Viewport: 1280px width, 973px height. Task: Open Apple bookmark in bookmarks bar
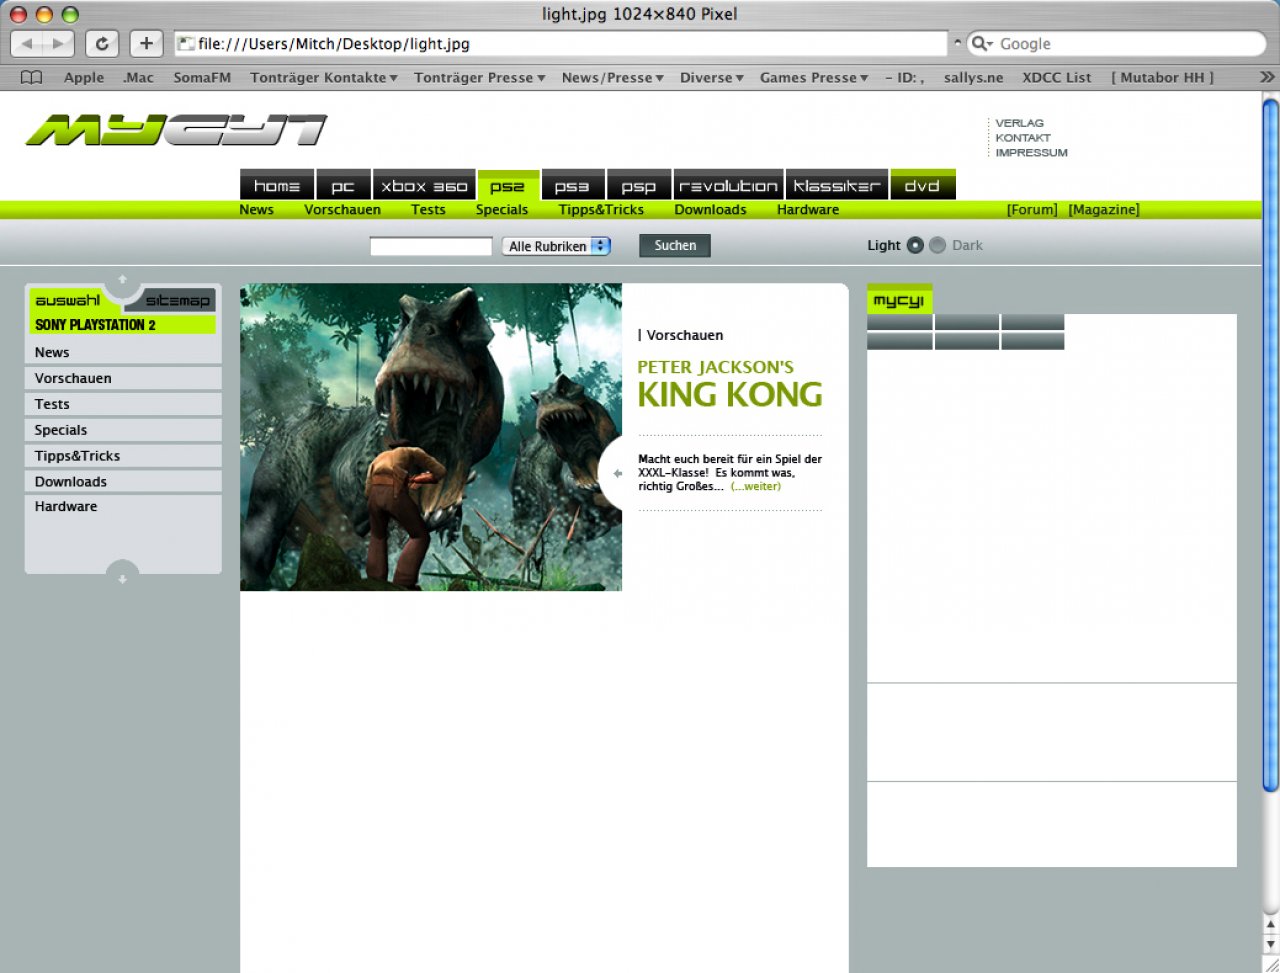tap(84, 77)
